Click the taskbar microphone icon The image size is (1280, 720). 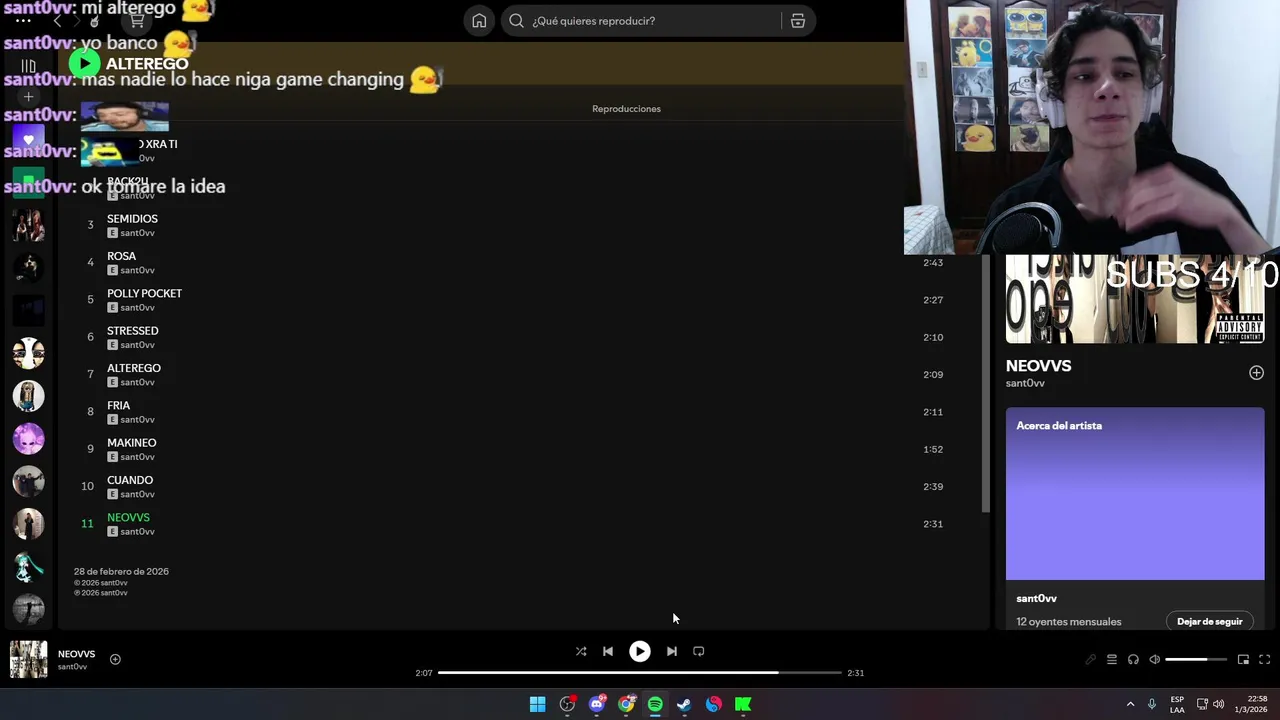(1152, 704)
